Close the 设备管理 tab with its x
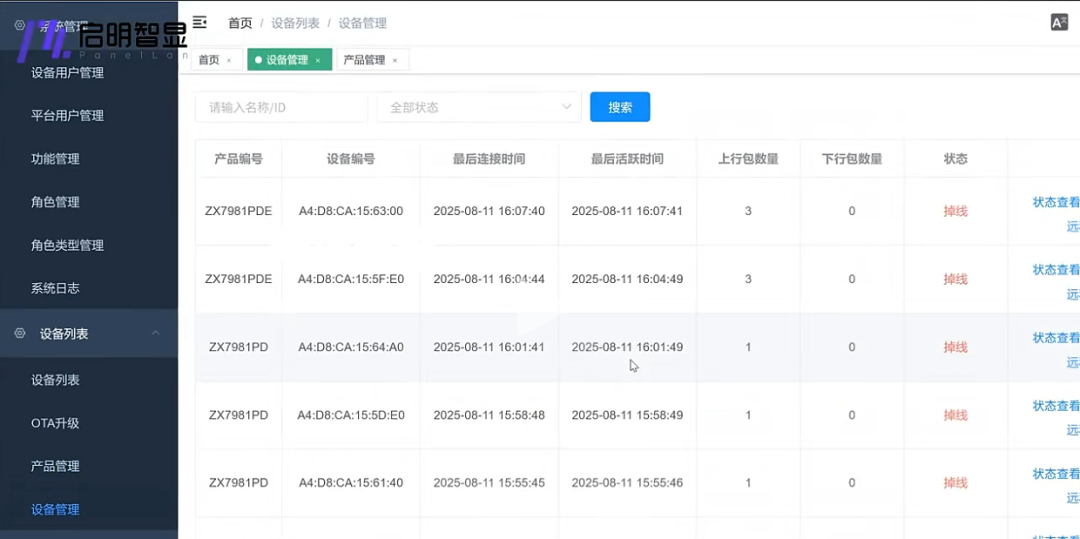This screenshot has height=539, width=1080. tap(318, 61)
